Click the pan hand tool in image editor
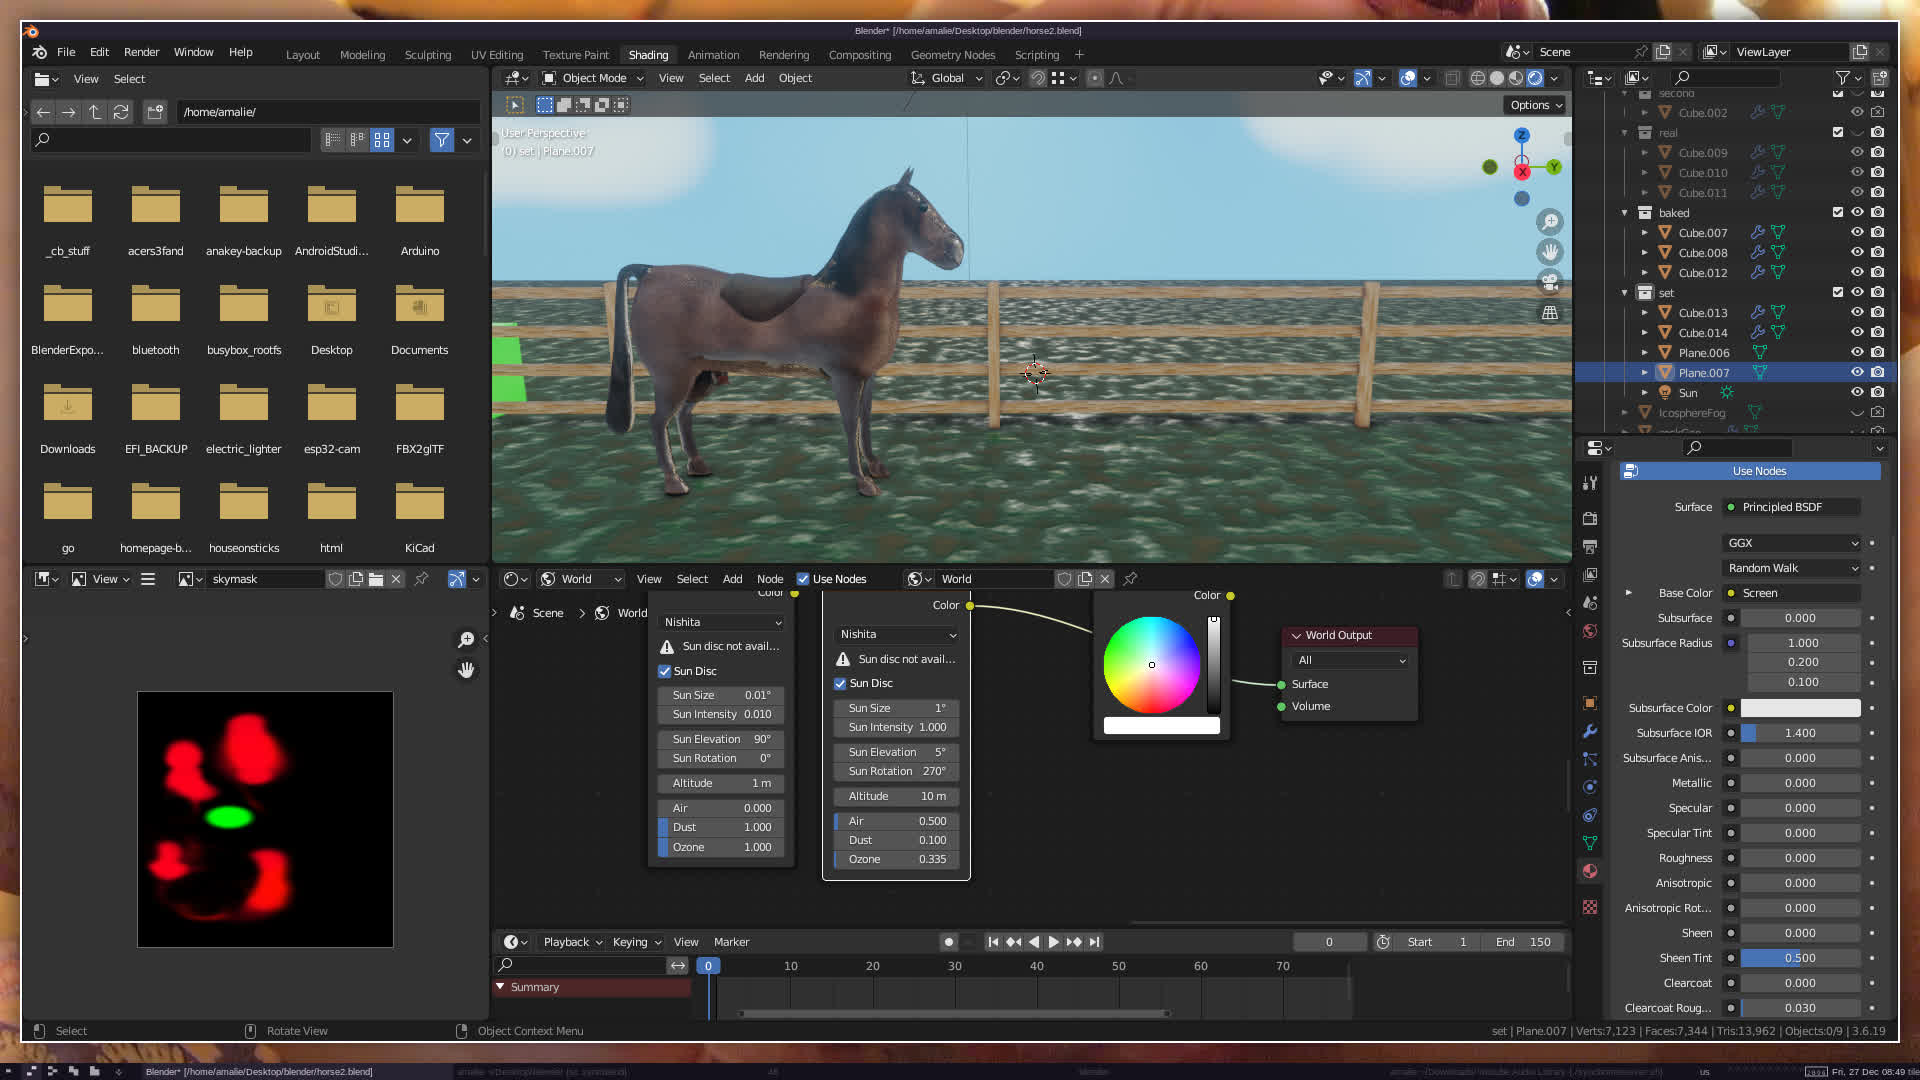 pyautogui.click(x=466, y=670)
